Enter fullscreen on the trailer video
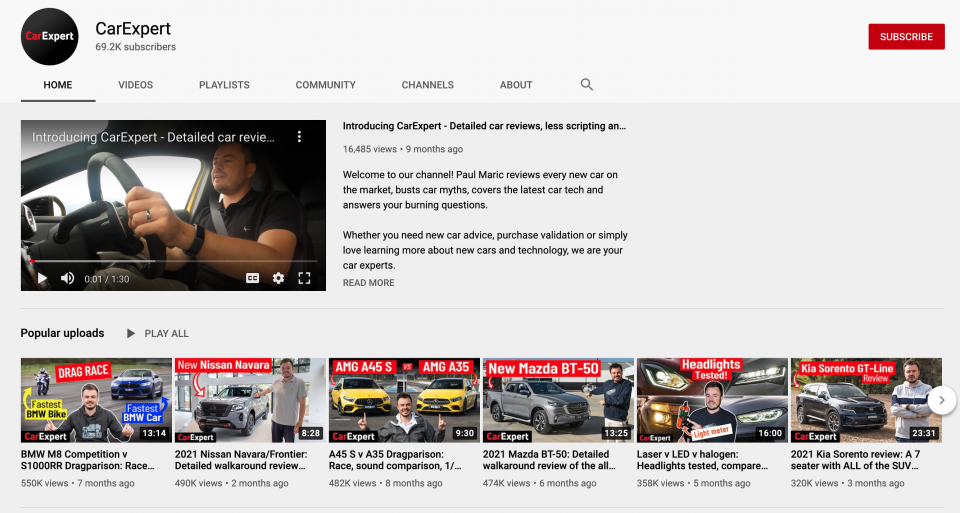Viewport: 960px width, 513px height. tap(304, 279)
